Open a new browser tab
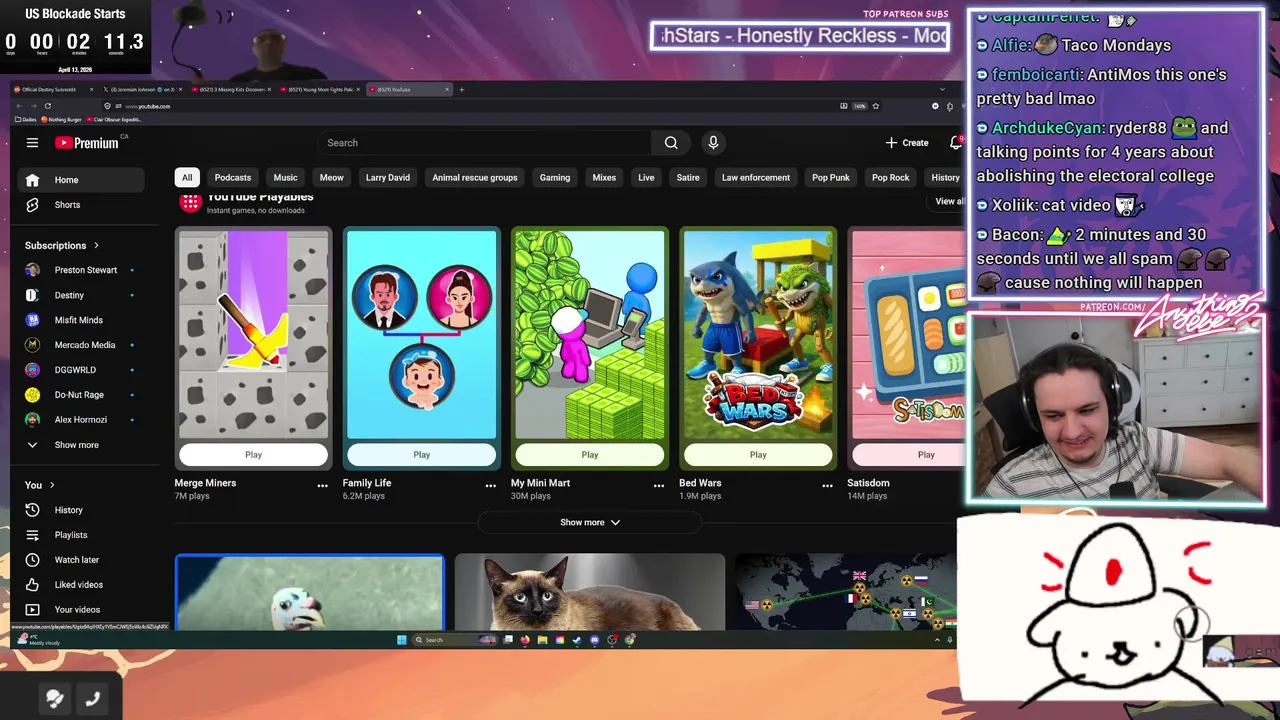The image size is (1280, 720). (x=461, y=89)
